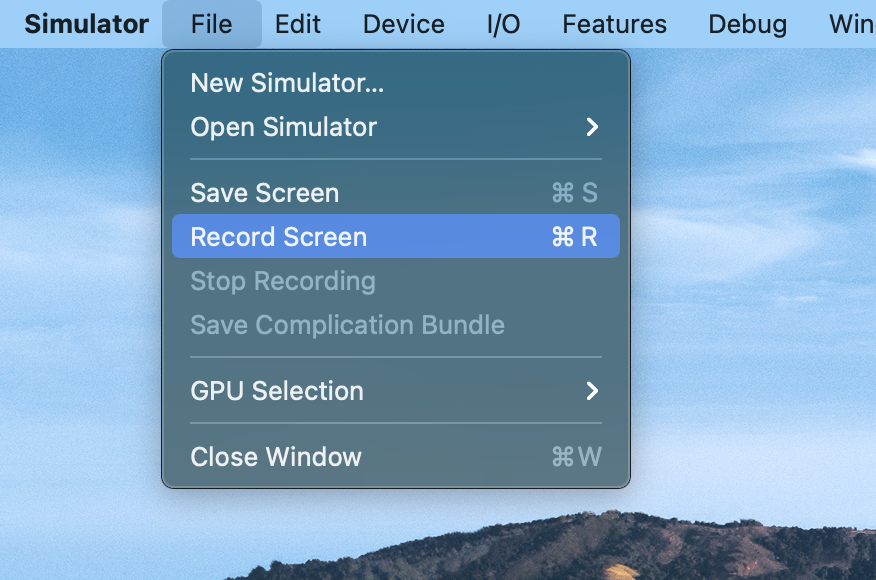Open the partially visible Window menu

[x=850, y=24]
